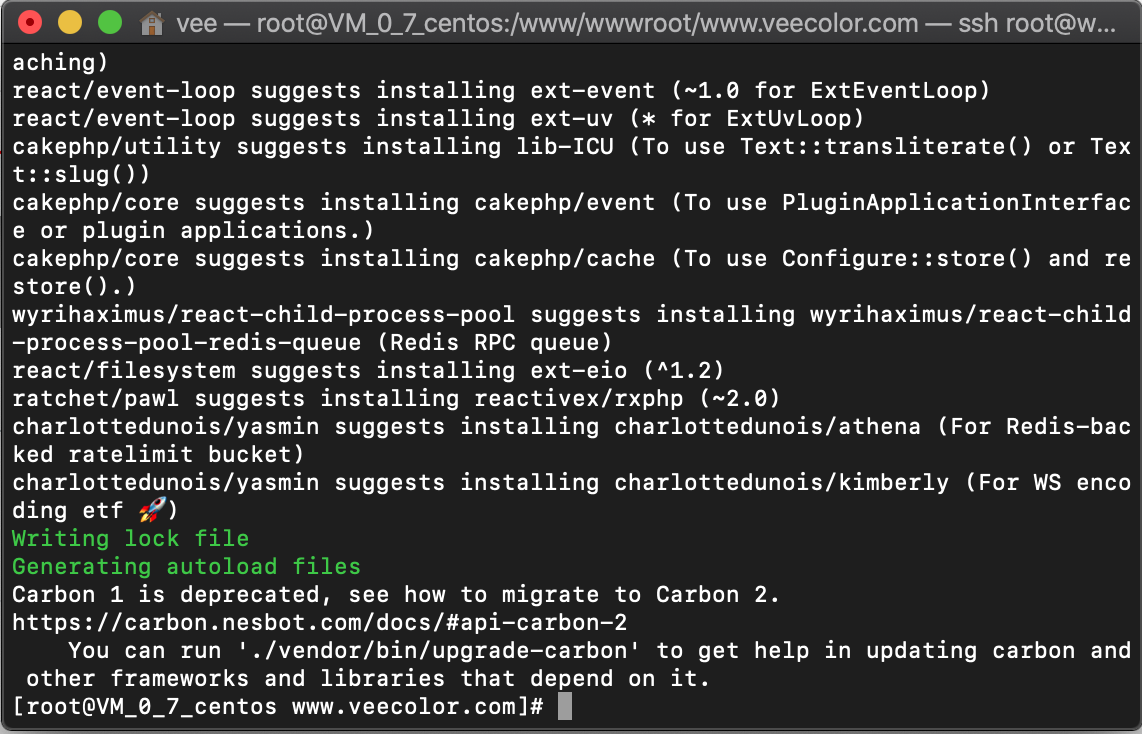Click 'react/filesystem' package name
The image size is (1142, 734).
coord(124,371)
